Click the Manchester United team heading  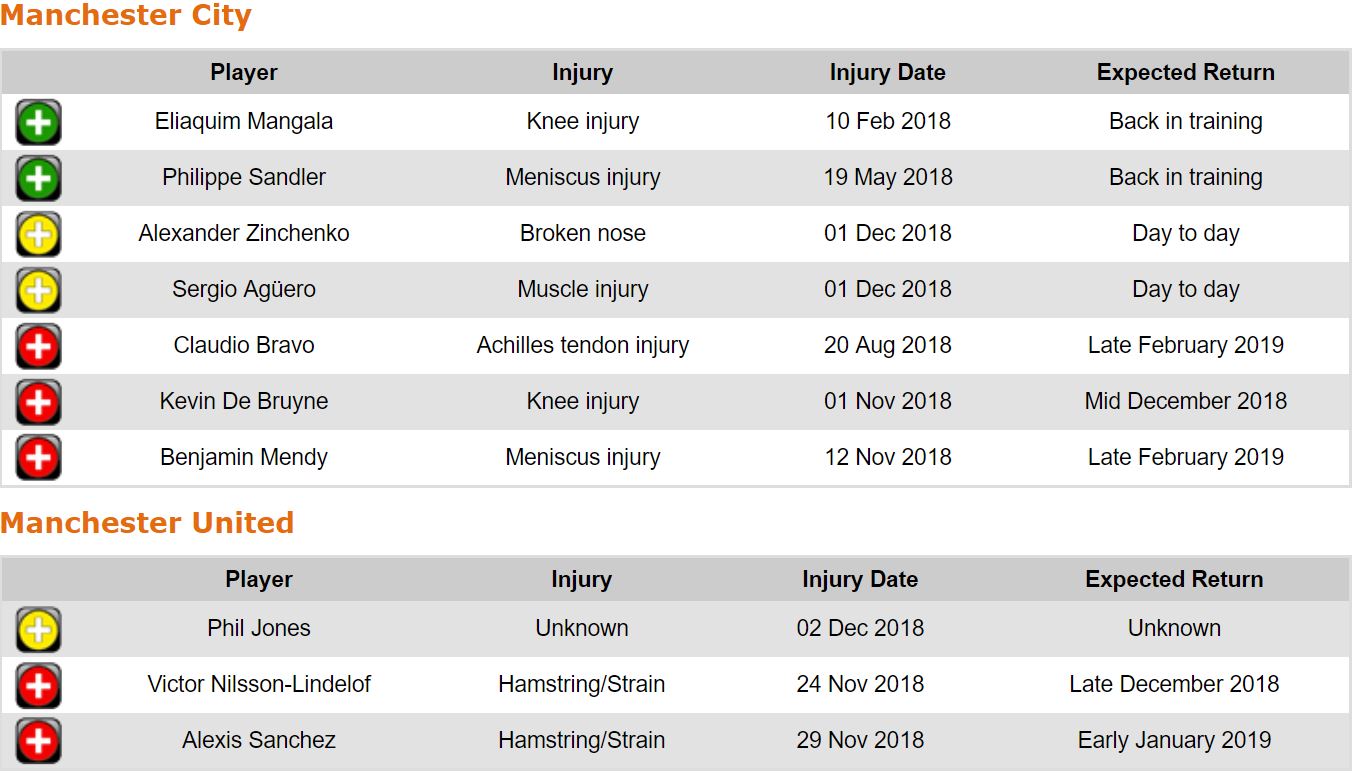coord(147,523)
